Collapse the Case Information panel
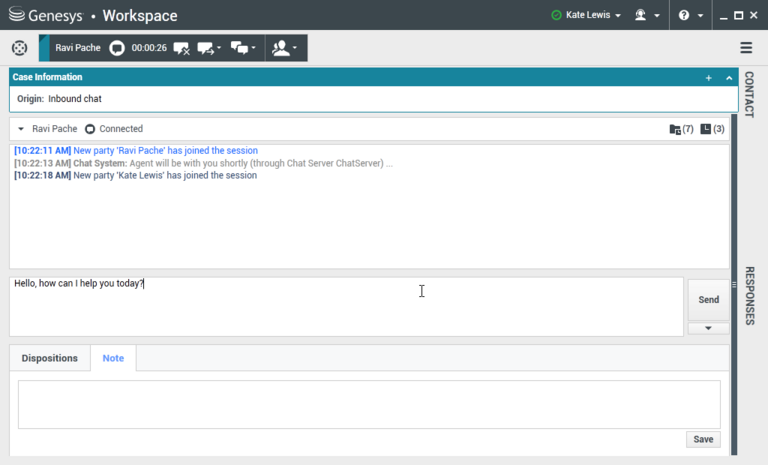The width and height of the screenshot is (768, 465). [728, 77]
